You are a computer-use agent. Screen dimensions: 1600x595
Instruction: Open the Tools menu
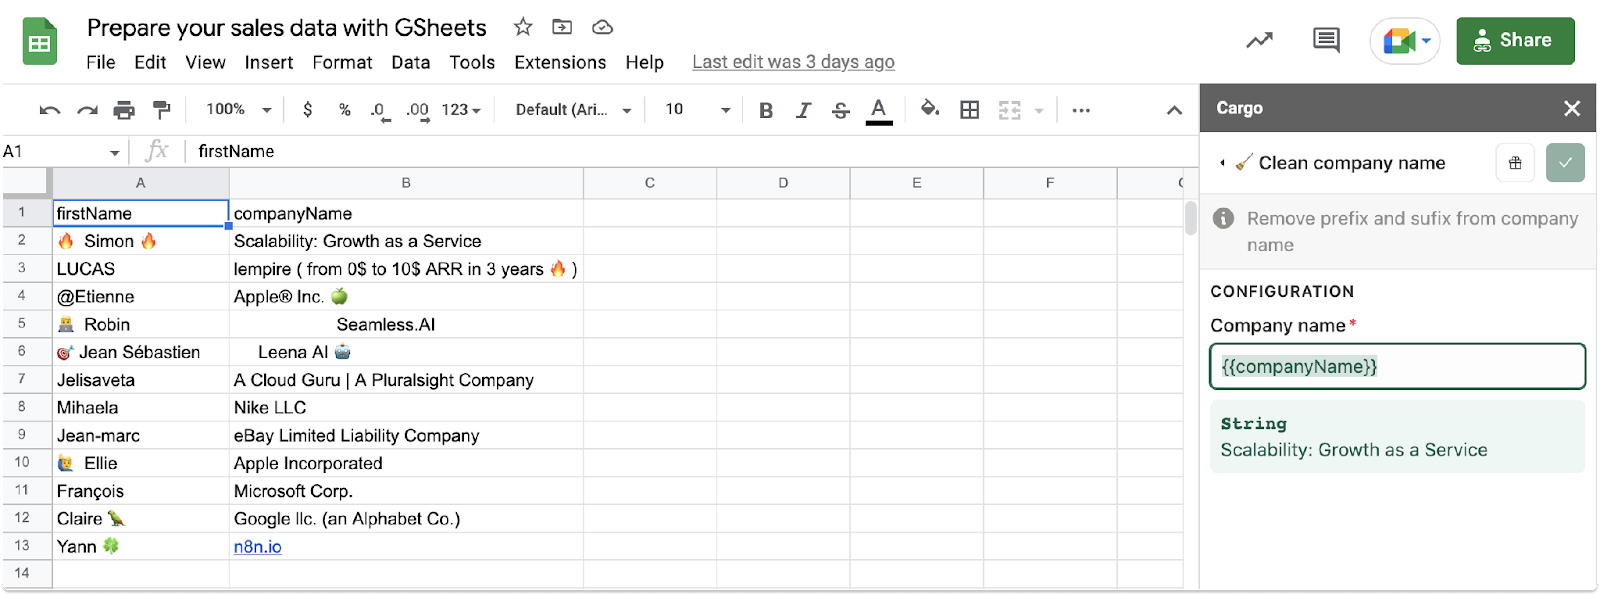(472, 62)
